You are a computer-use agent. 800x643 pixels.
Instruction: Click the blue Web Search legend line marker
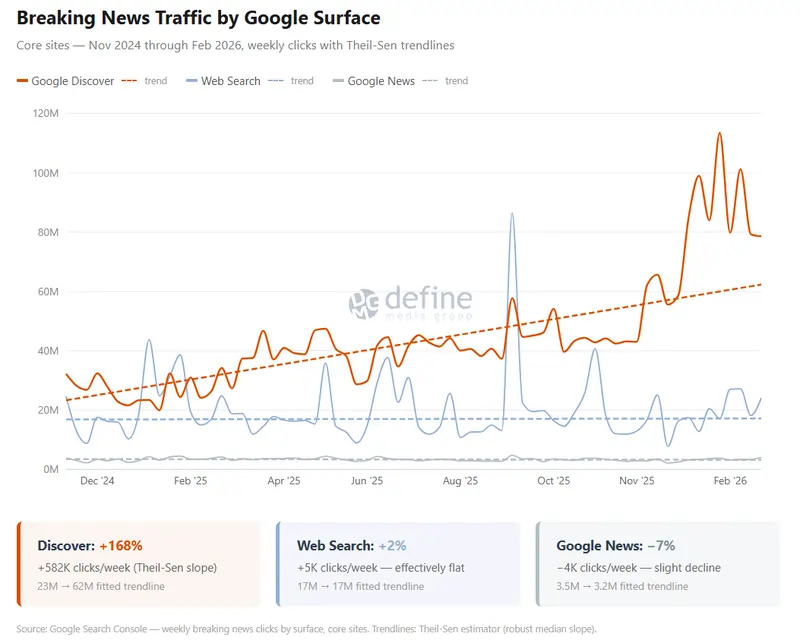[192, 81]
